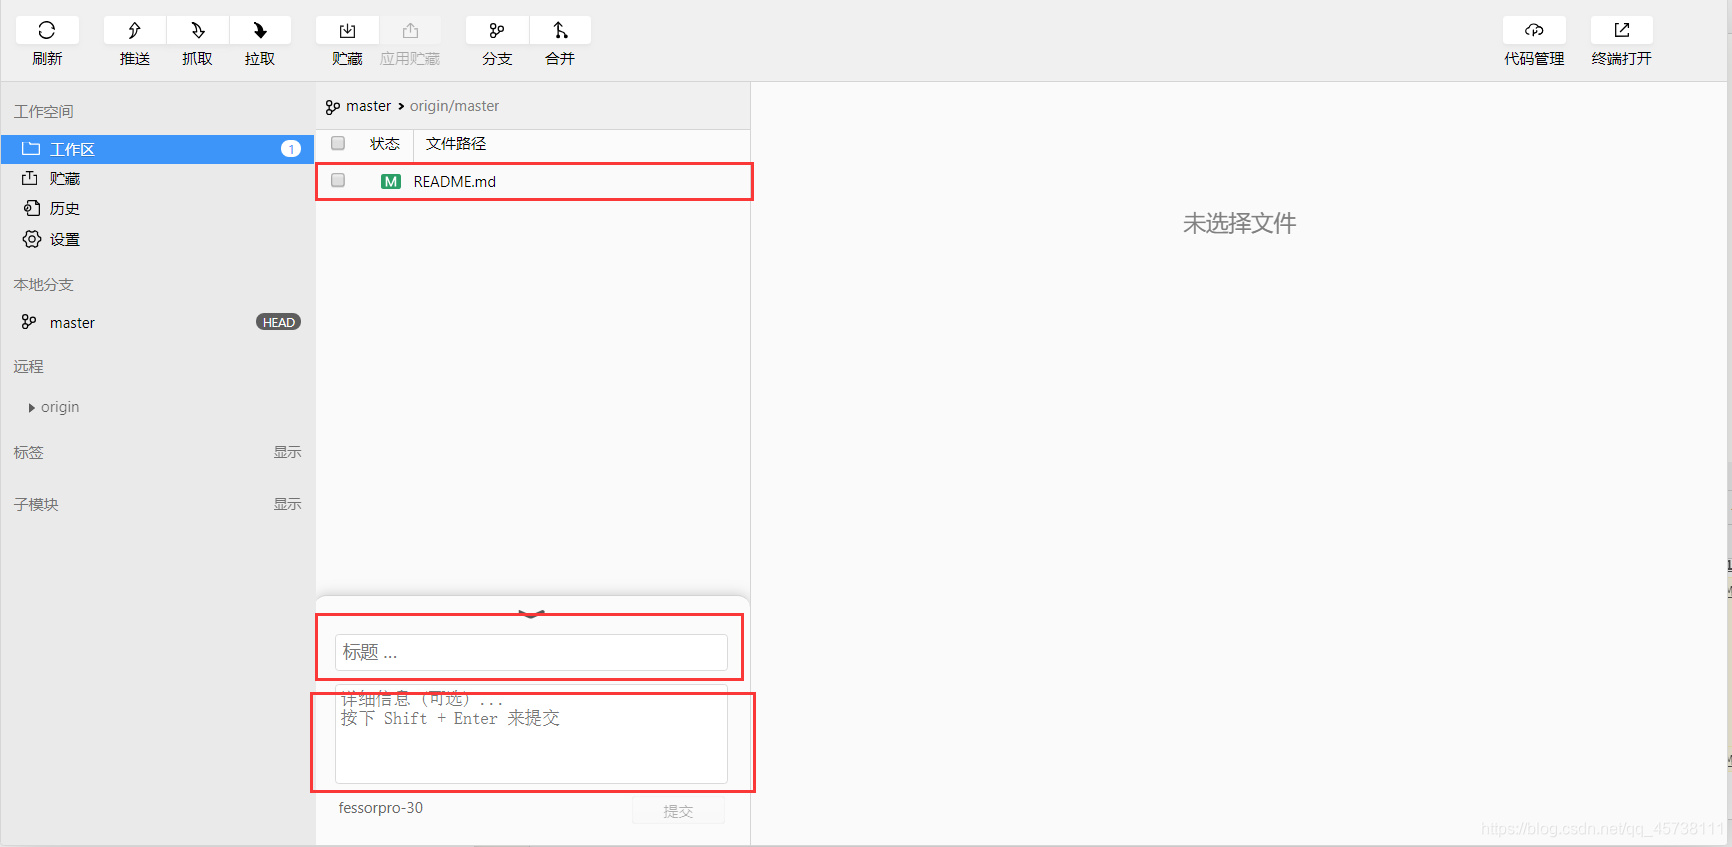Click the workspace change count badge
This screenshot has width=1732, height=847.
tap(290, 149)
